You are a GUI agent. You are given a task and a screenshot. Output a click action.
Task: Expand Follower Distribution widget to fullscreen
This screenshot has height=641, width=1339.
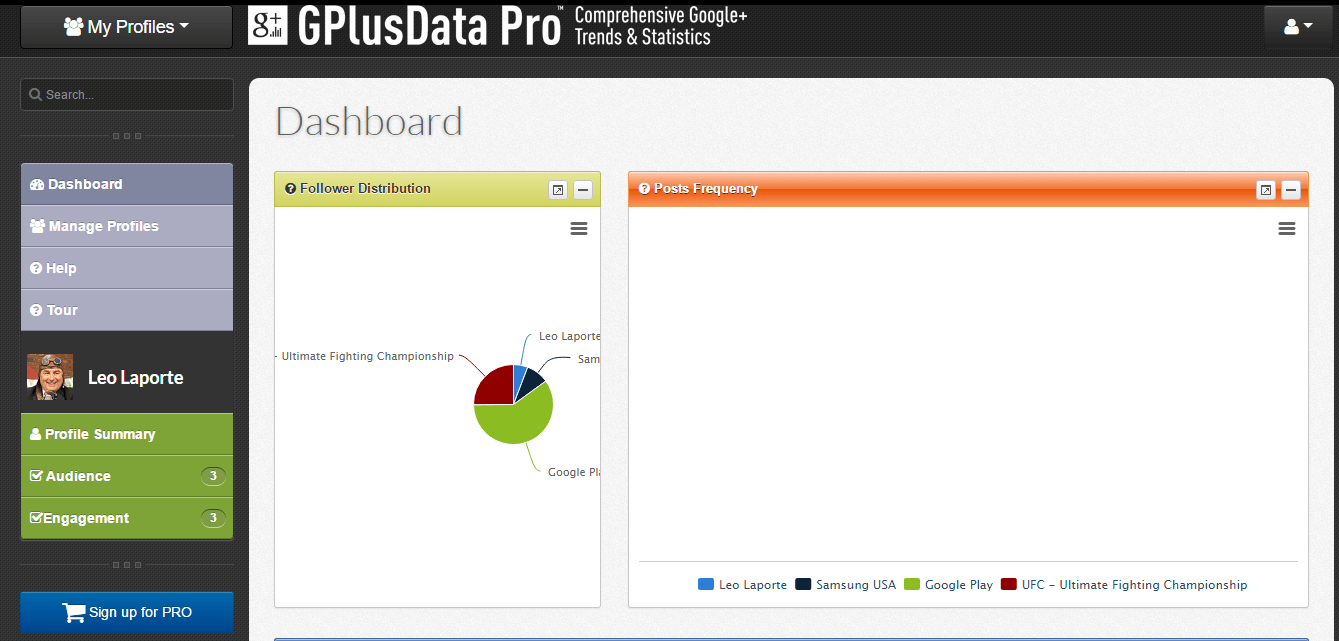click(x=558, y=189)
